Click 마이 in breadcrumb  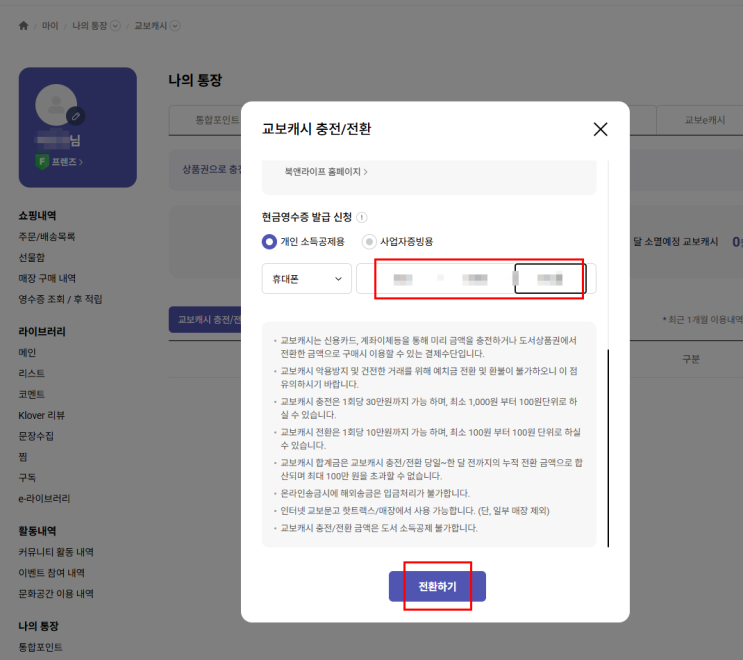coord(50,26)
